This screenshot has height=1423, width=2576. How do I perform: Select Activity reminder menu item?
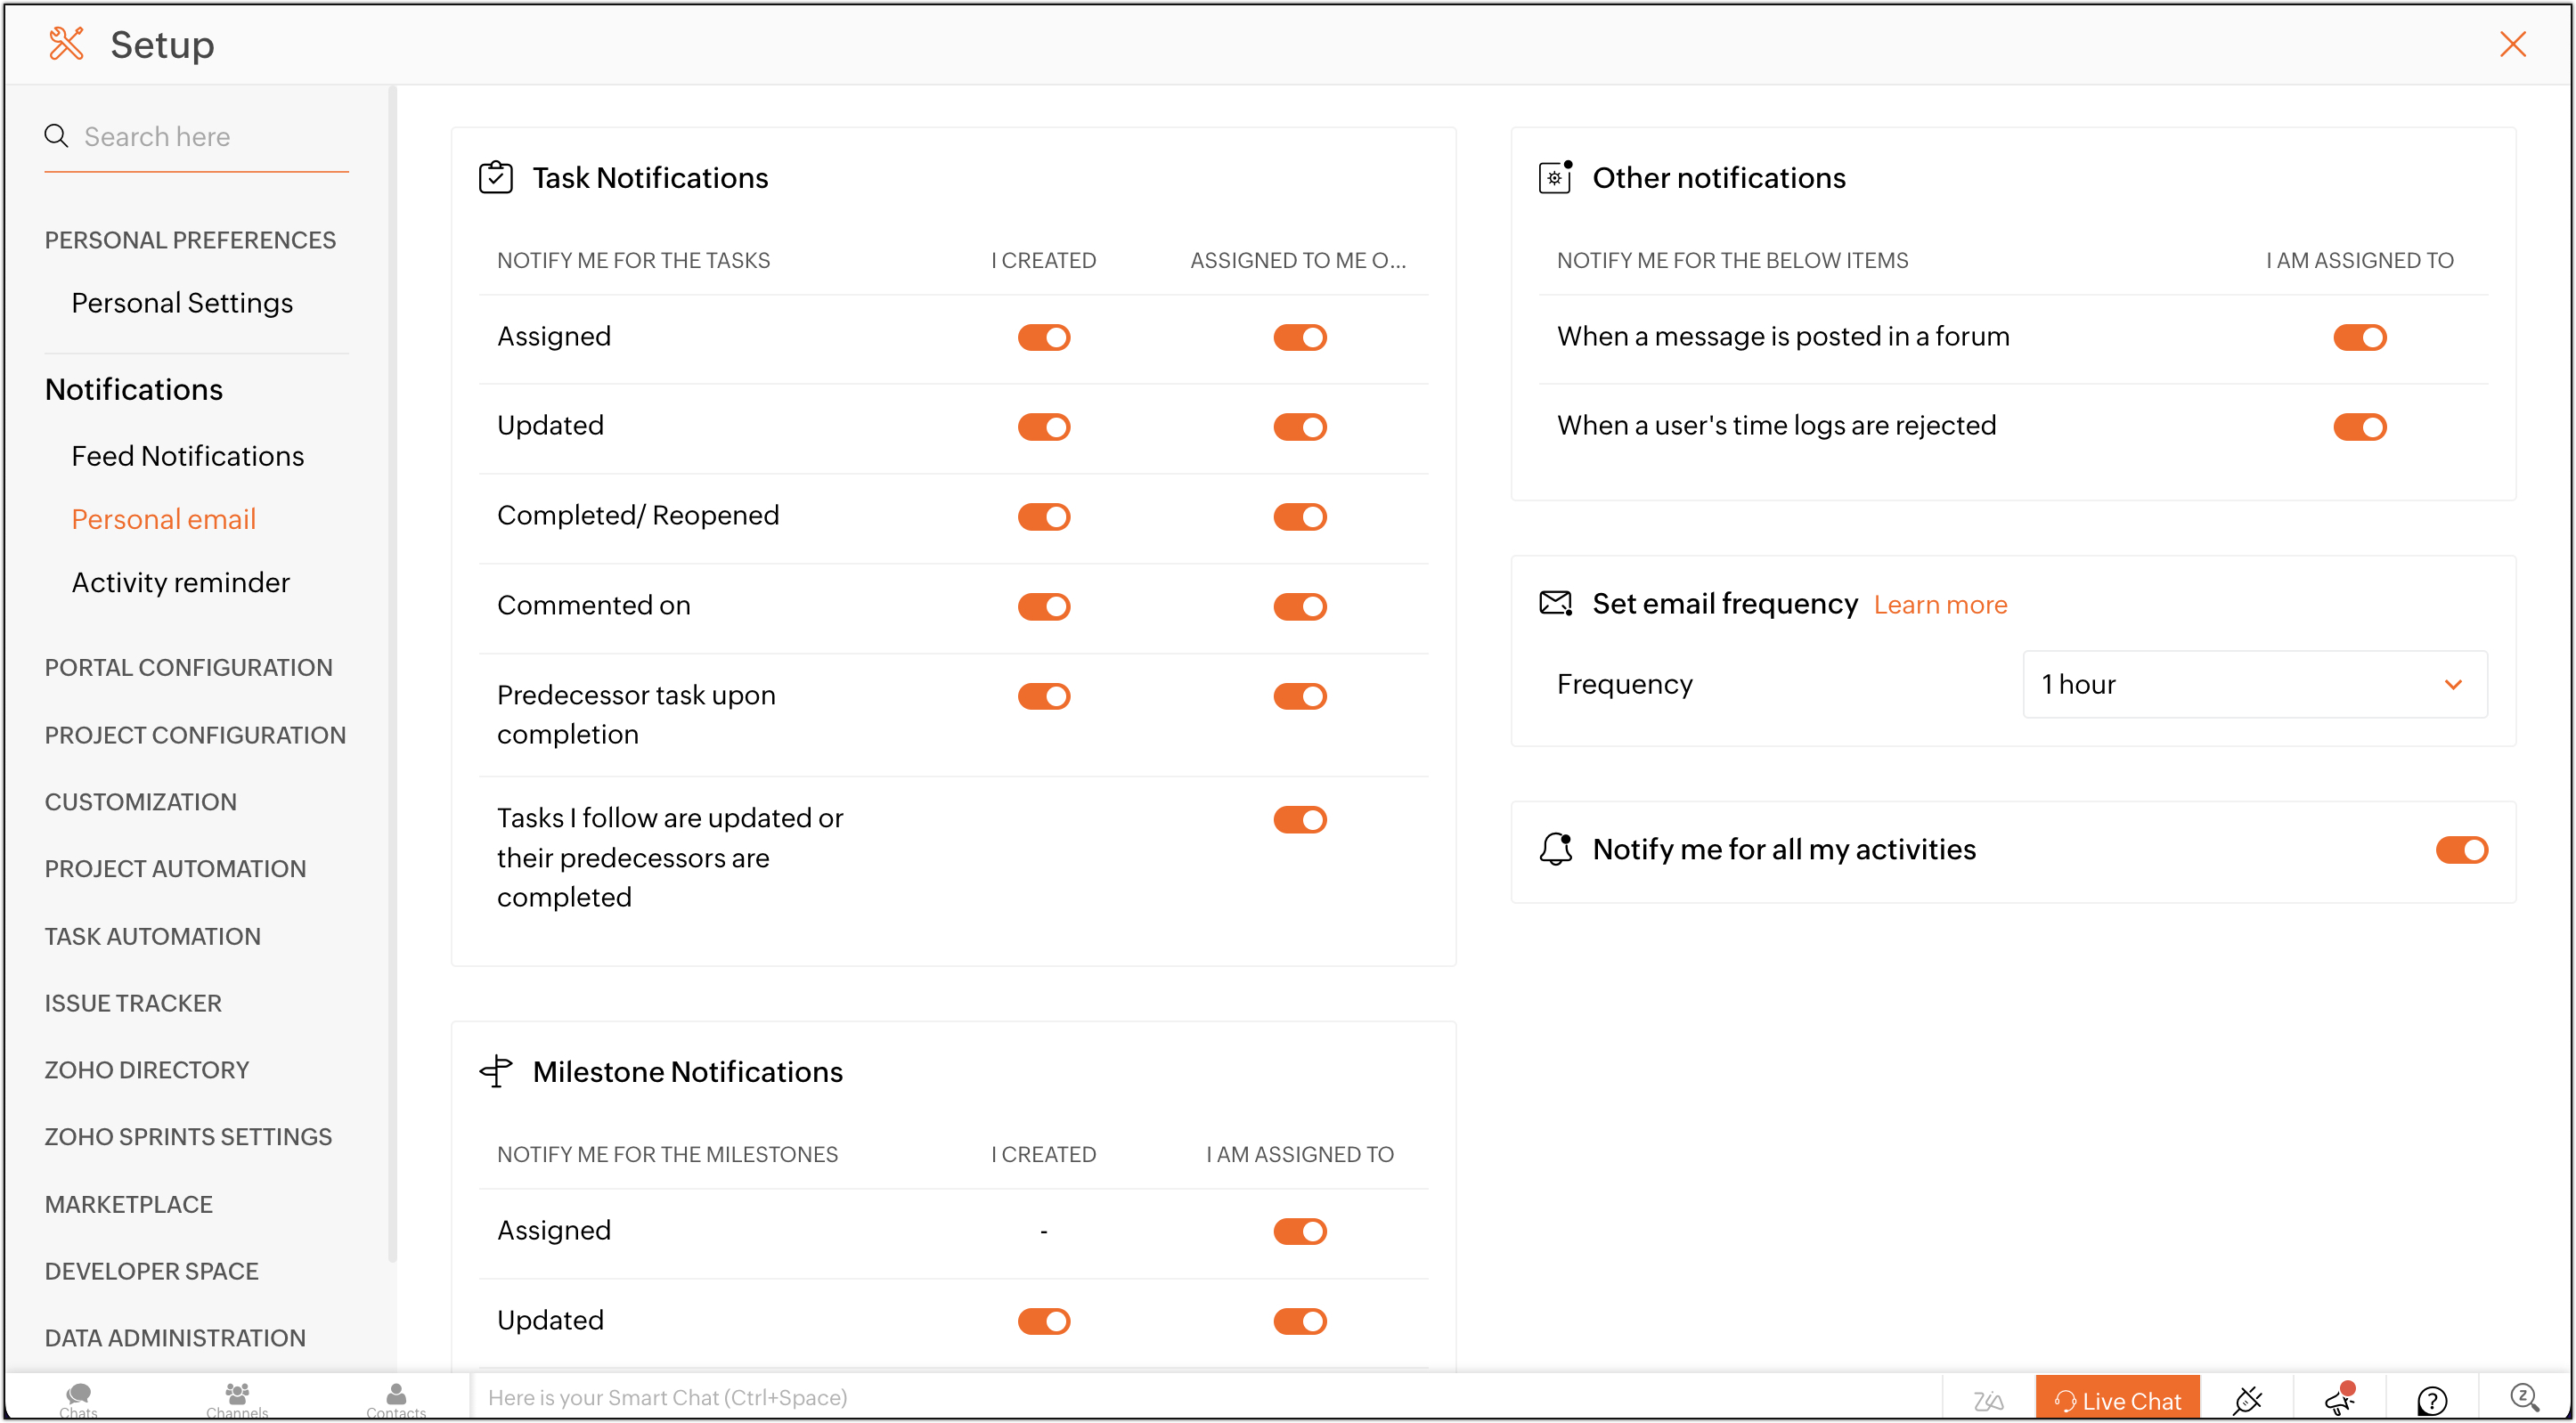point(180,582)
